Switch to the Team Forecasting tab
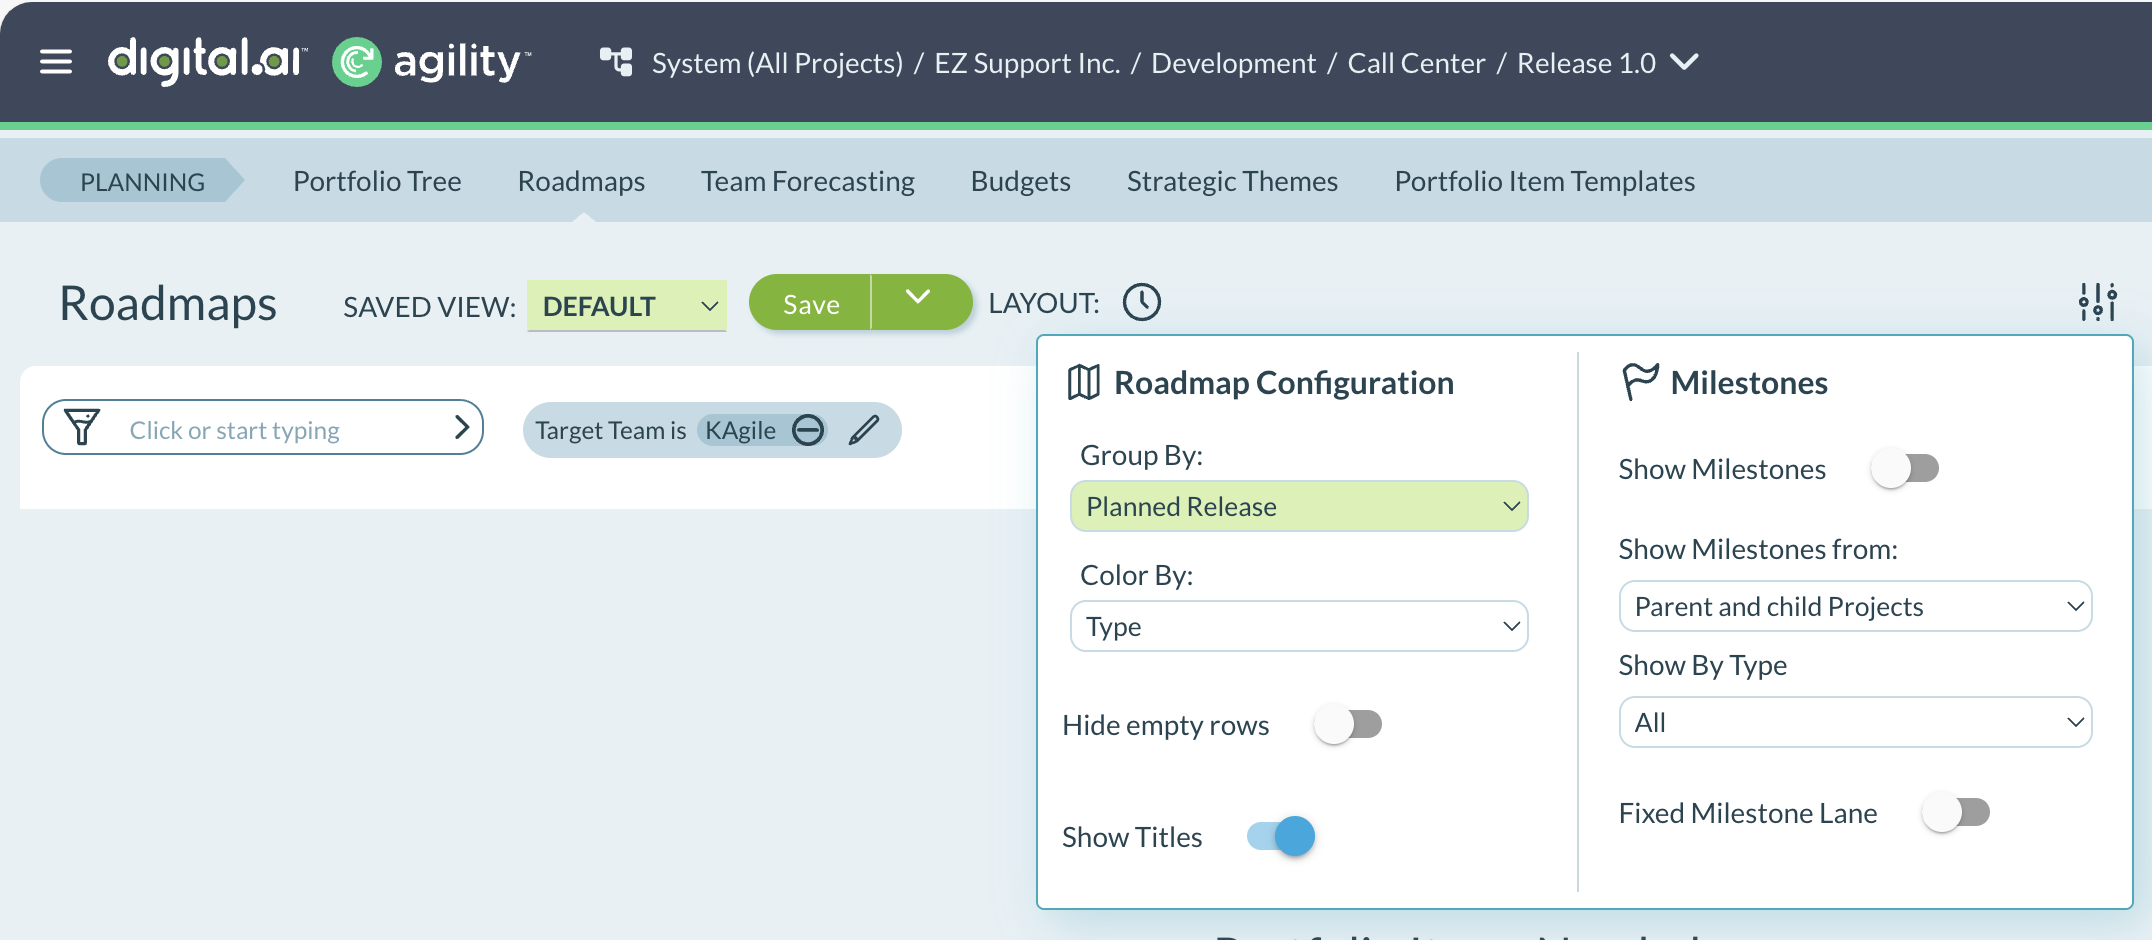 click(808, 181)
